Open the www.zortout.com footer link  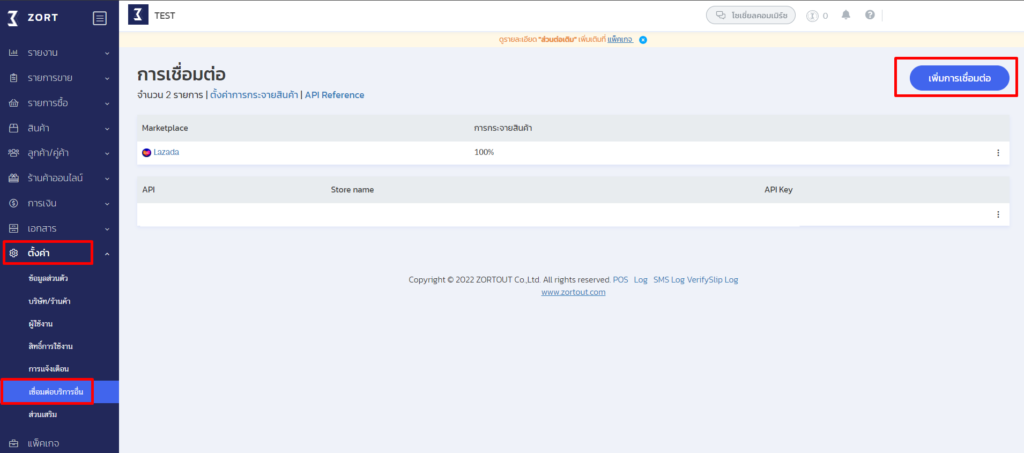pos(573,292)
